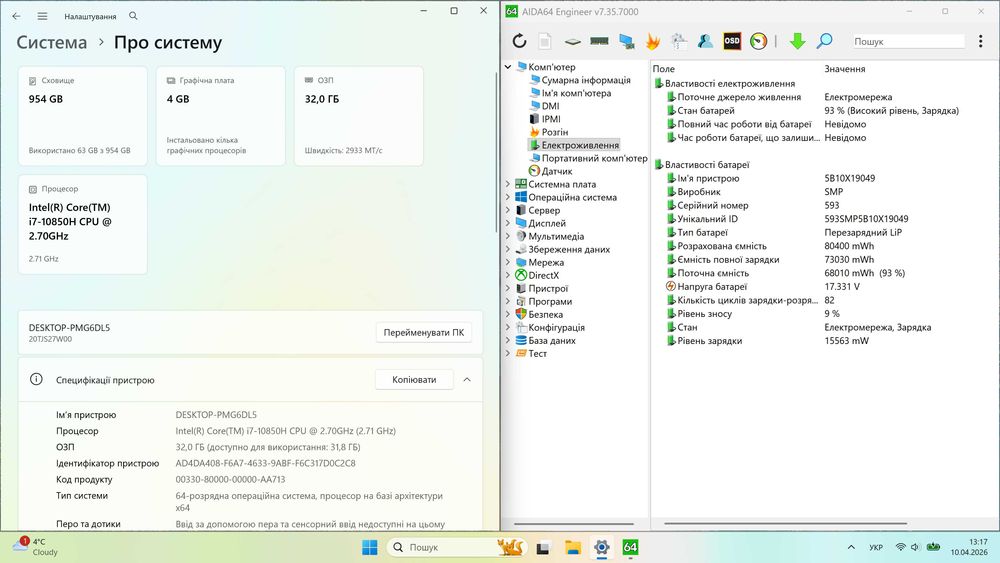This screenshot has width=1000, height=563.
Task: Click the УКР language indicator in tray
Action: point(876,547)
